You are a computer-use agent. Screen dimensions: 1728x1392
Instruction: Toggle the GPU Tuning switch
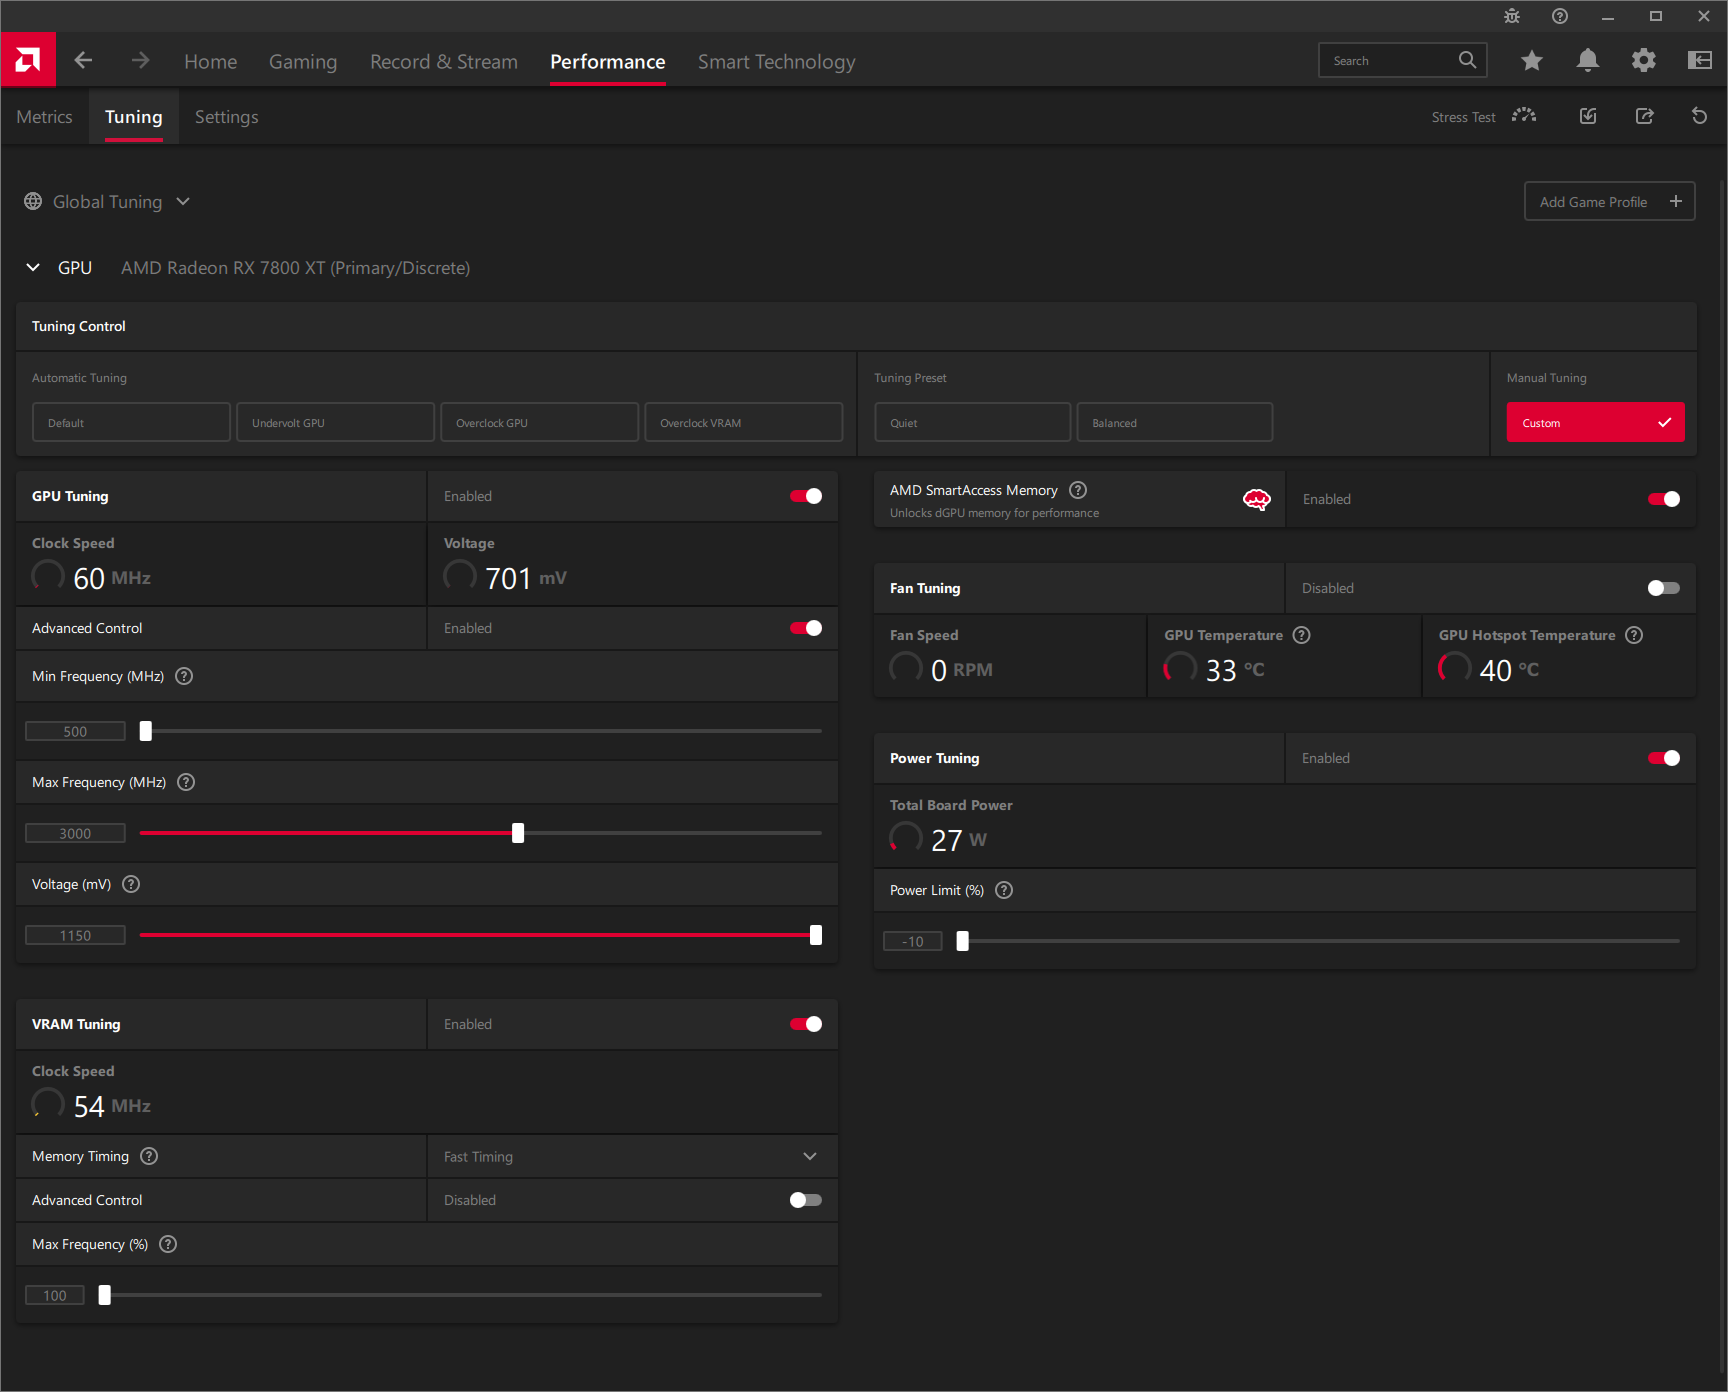click(x=806, y=496)
